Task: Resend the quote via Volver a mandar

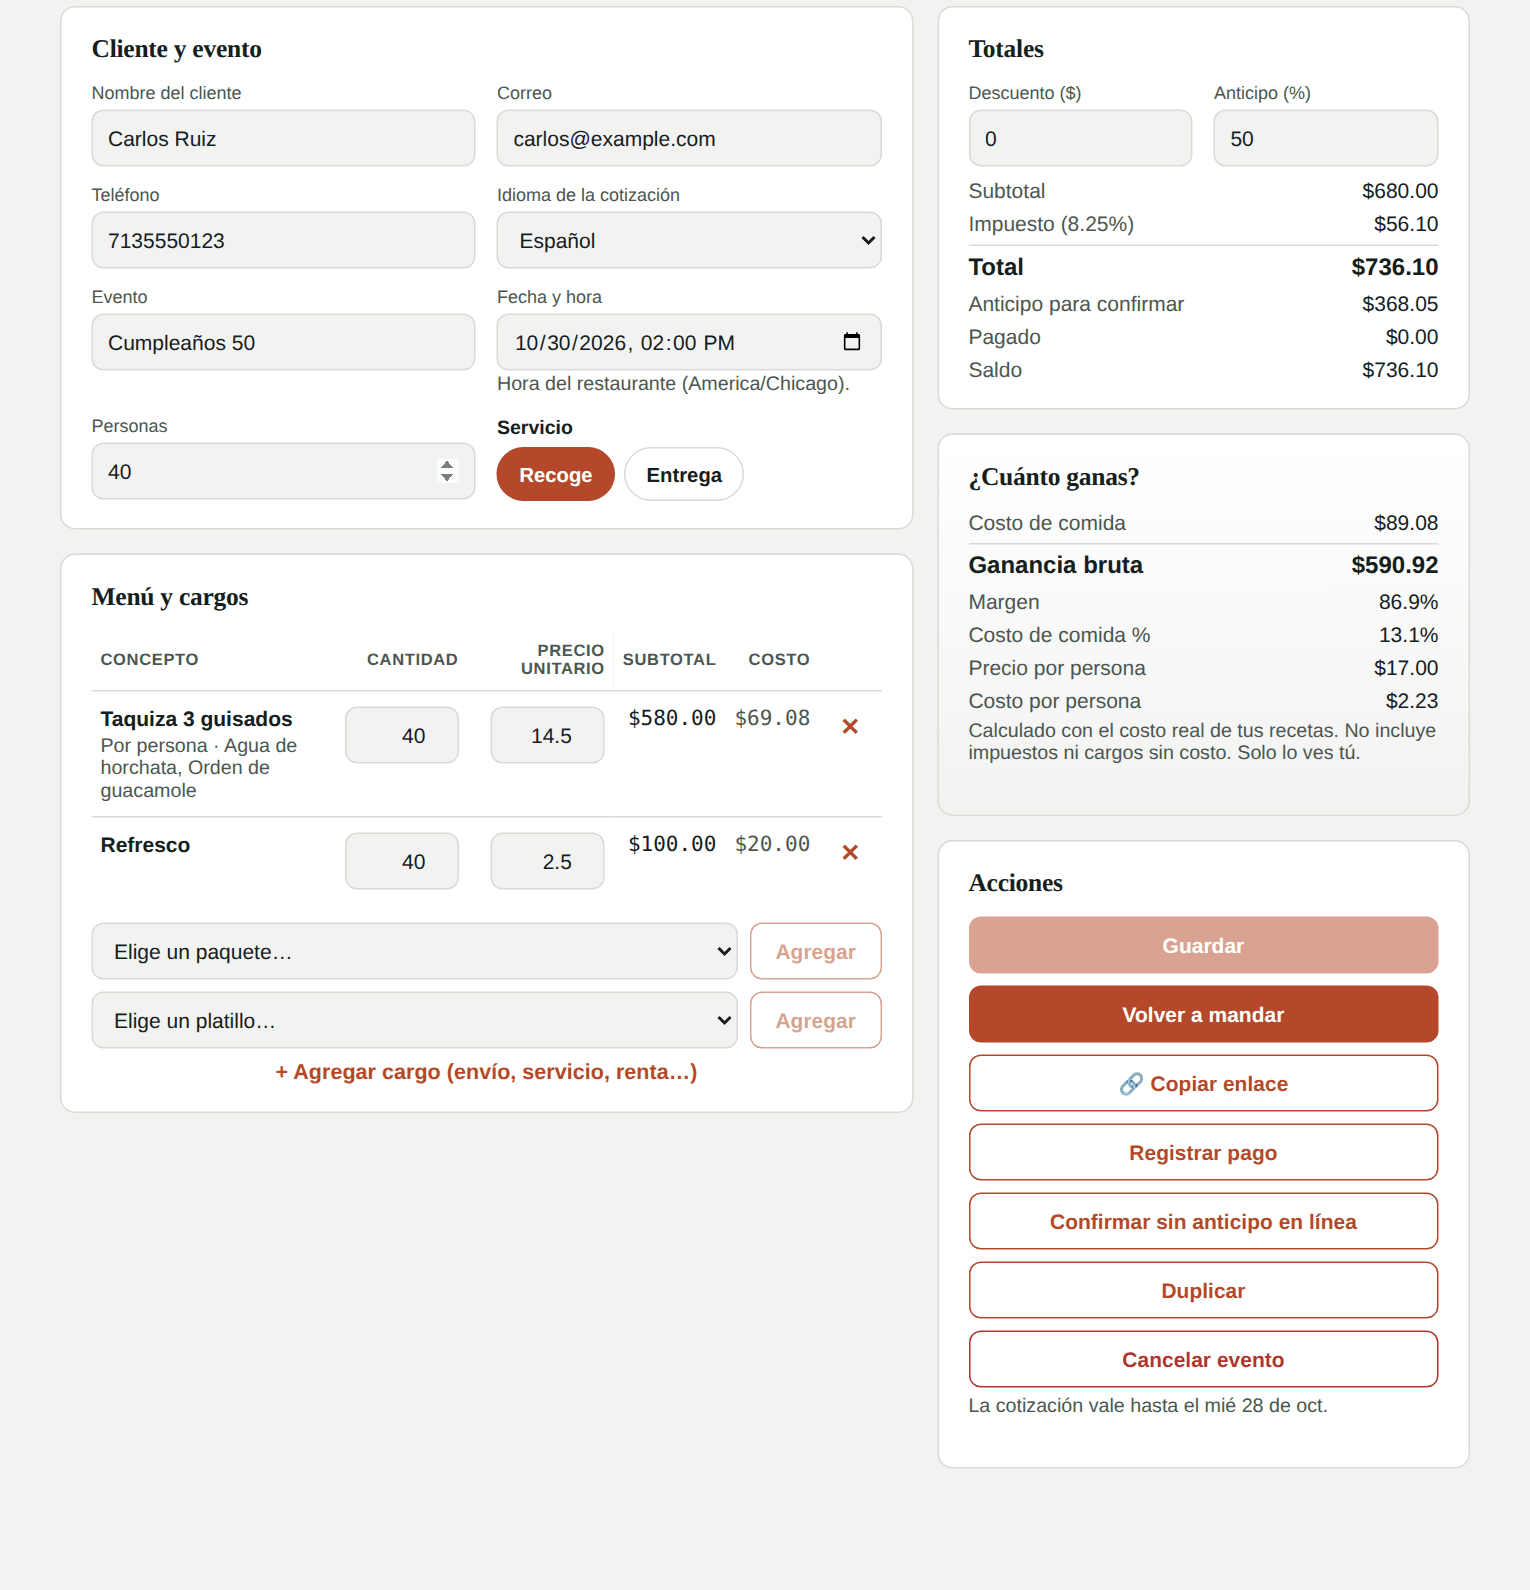Action: tap(1203, 1014)
